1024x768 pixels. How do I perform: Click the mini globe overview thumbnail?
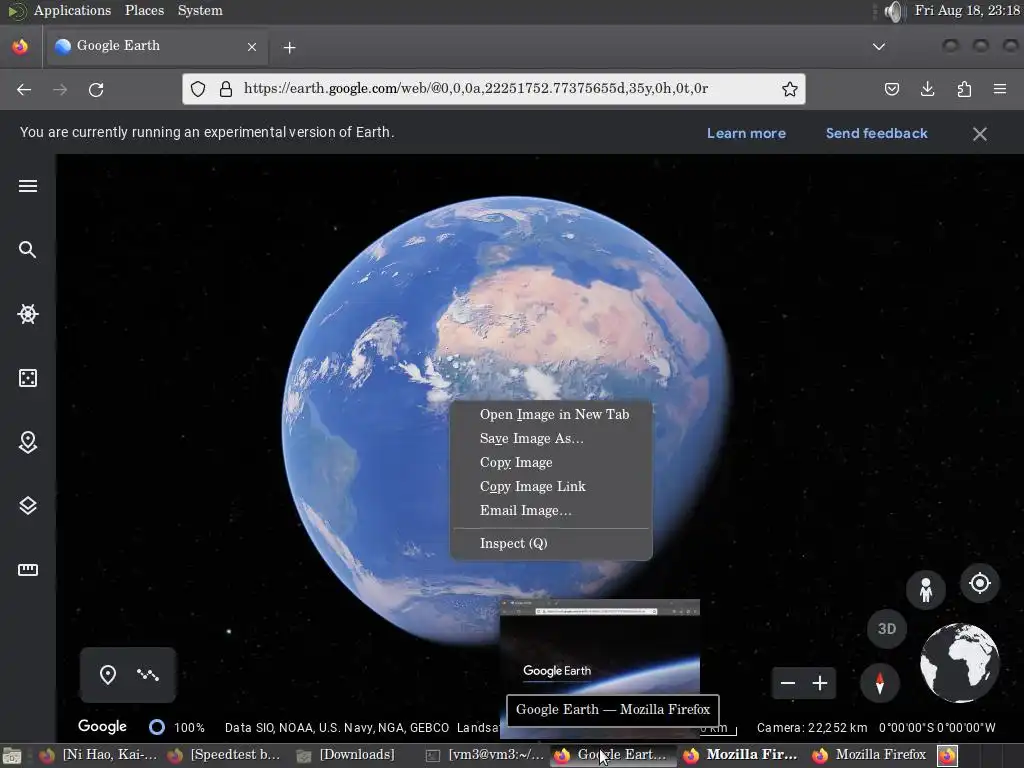point(959,663)
